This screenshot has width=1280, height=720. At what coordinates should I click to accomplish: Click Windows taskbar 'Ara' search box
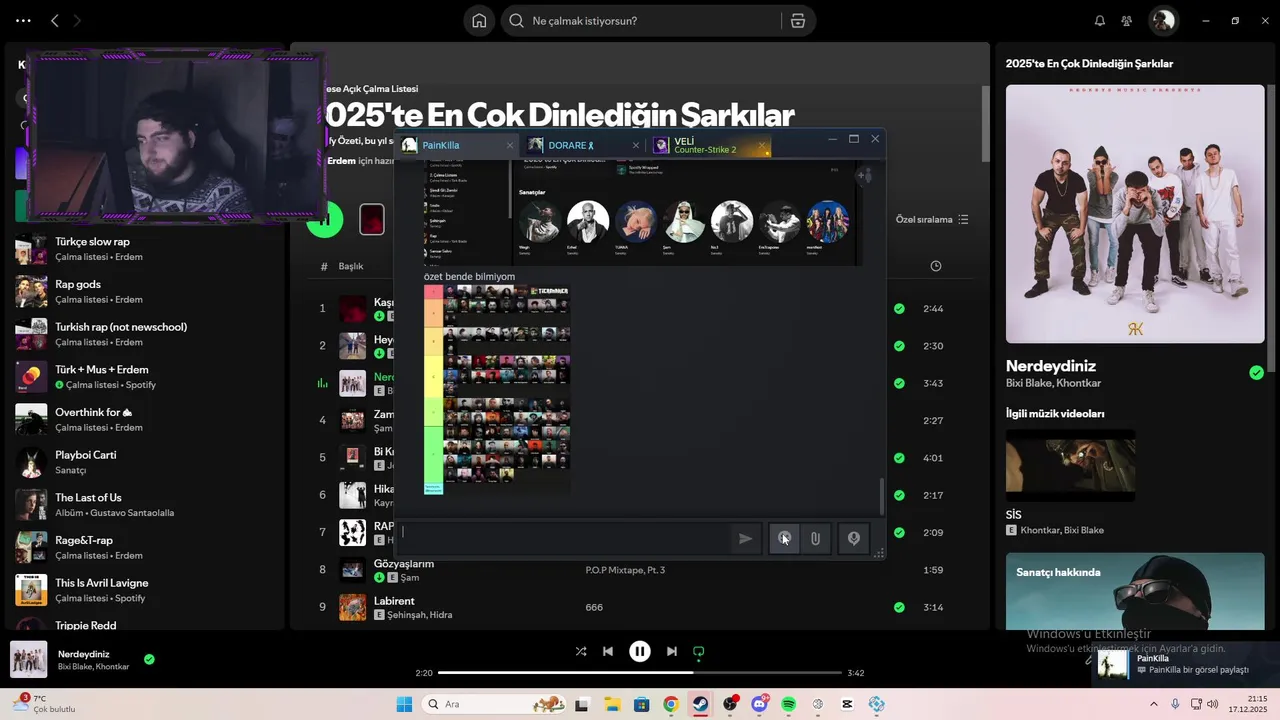click(495, 704)
